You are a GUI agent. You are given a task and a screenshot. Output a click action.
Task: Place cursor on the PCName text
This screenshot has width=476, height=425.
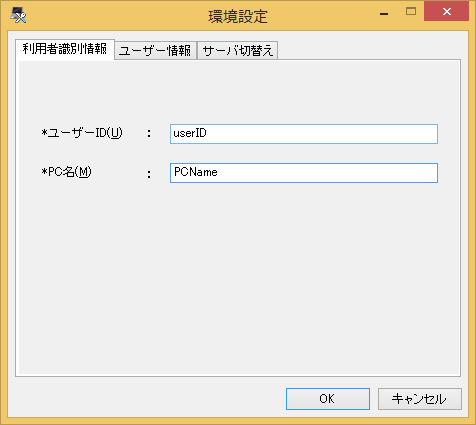click(x=196, y=172)
